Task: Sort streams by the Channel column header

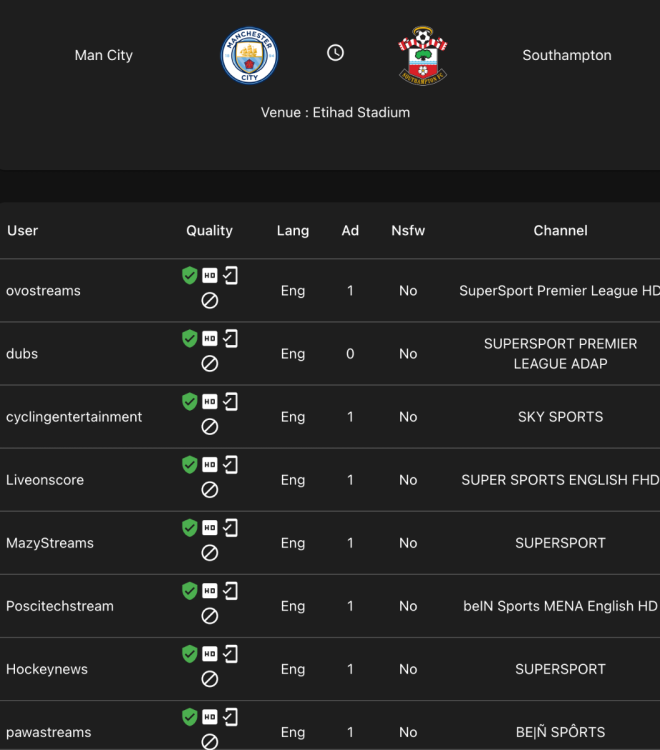Action: click(x=560, y=231)
